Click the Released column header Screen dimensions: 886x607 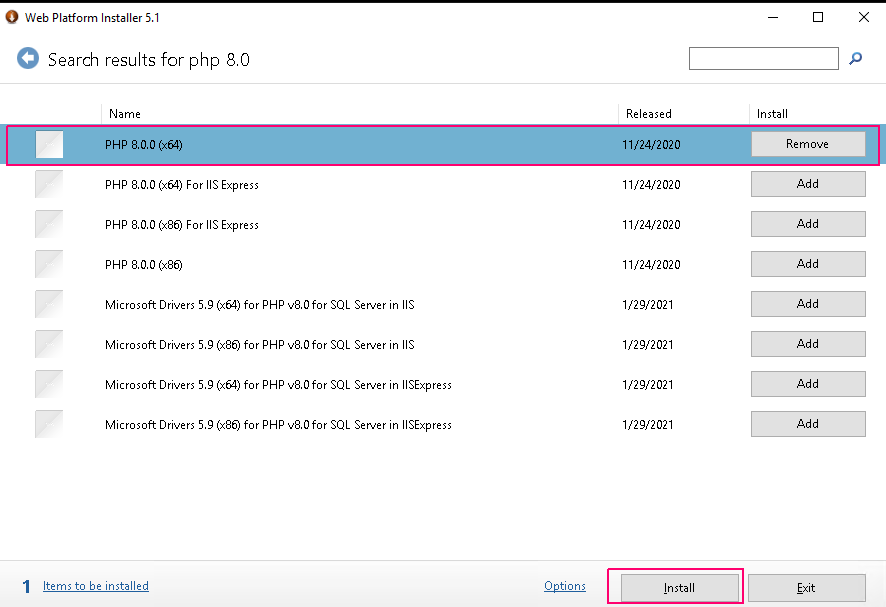click(x=649, y=114)
